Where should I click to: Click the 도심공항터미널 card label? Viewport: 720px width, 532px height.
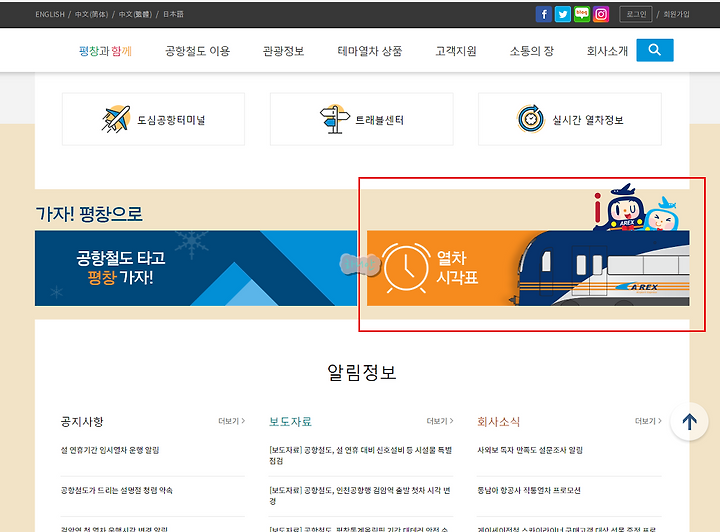tap(171, 120)
